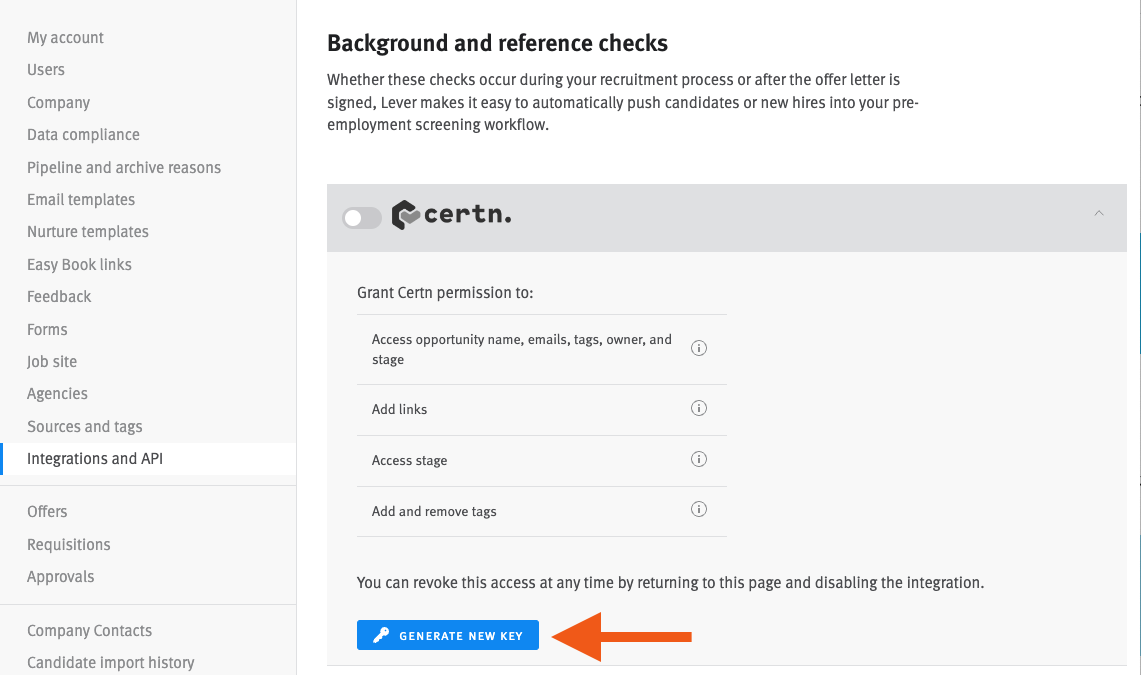Click info icon beside Add links
Viewport: 1141px width, 675px height.
[699, 408]
